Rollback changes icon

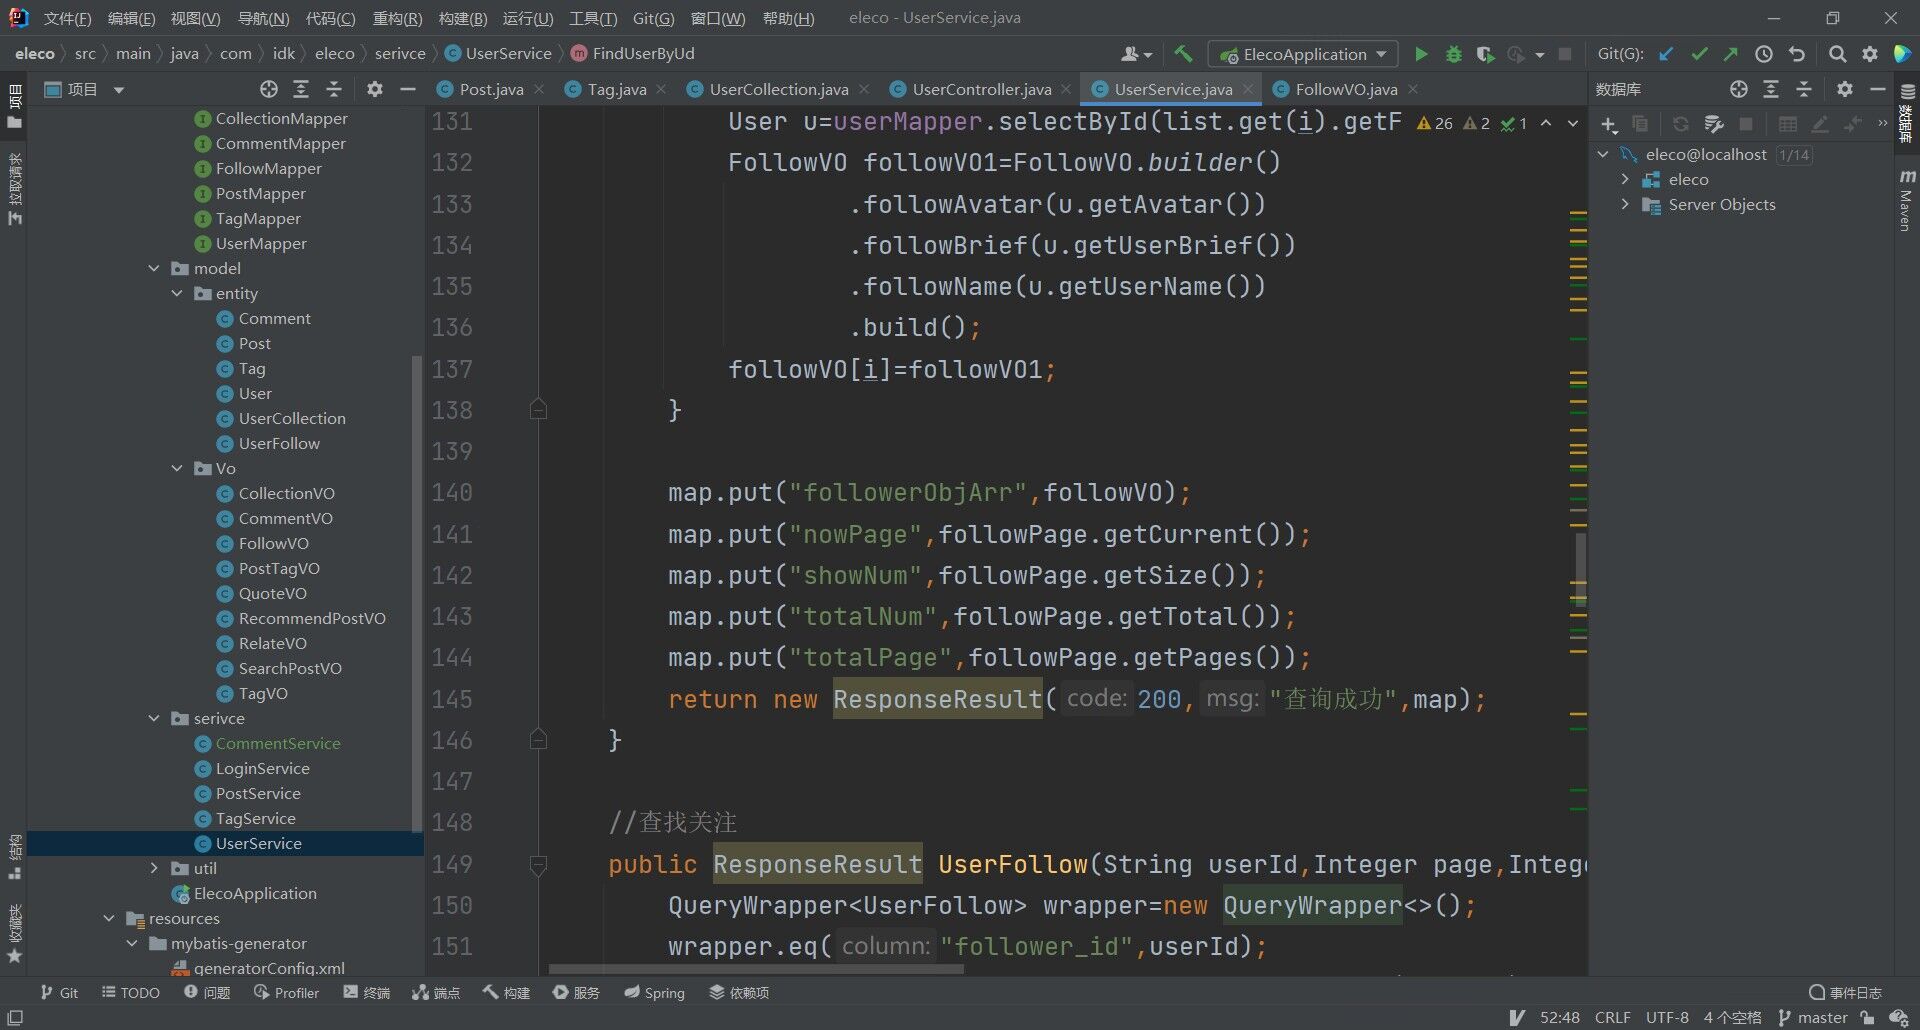click(x=1797, y=54)
